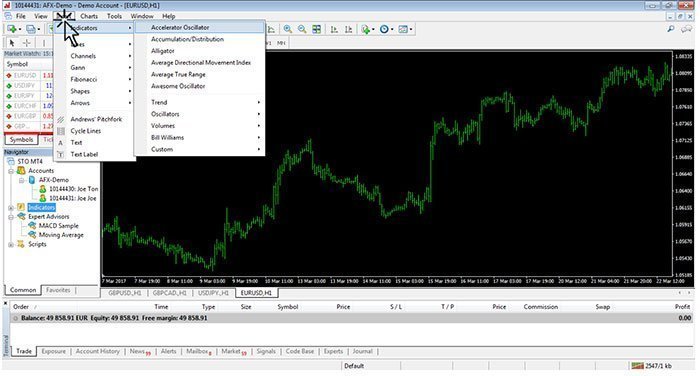Open the Trend indicators submenu
The height and width of the screenshot is (376, 700).
pyautogui.click(x=199, y=102)
